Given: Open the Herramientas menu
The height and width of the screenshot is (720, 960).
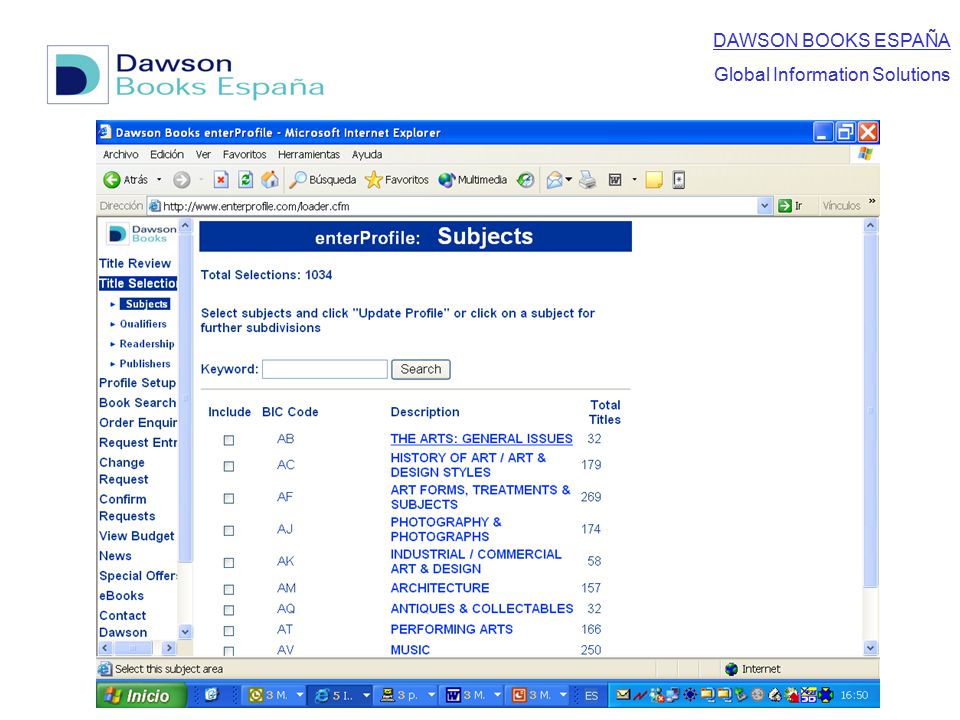Looking at the screenshot, I should tap(309, 154).
